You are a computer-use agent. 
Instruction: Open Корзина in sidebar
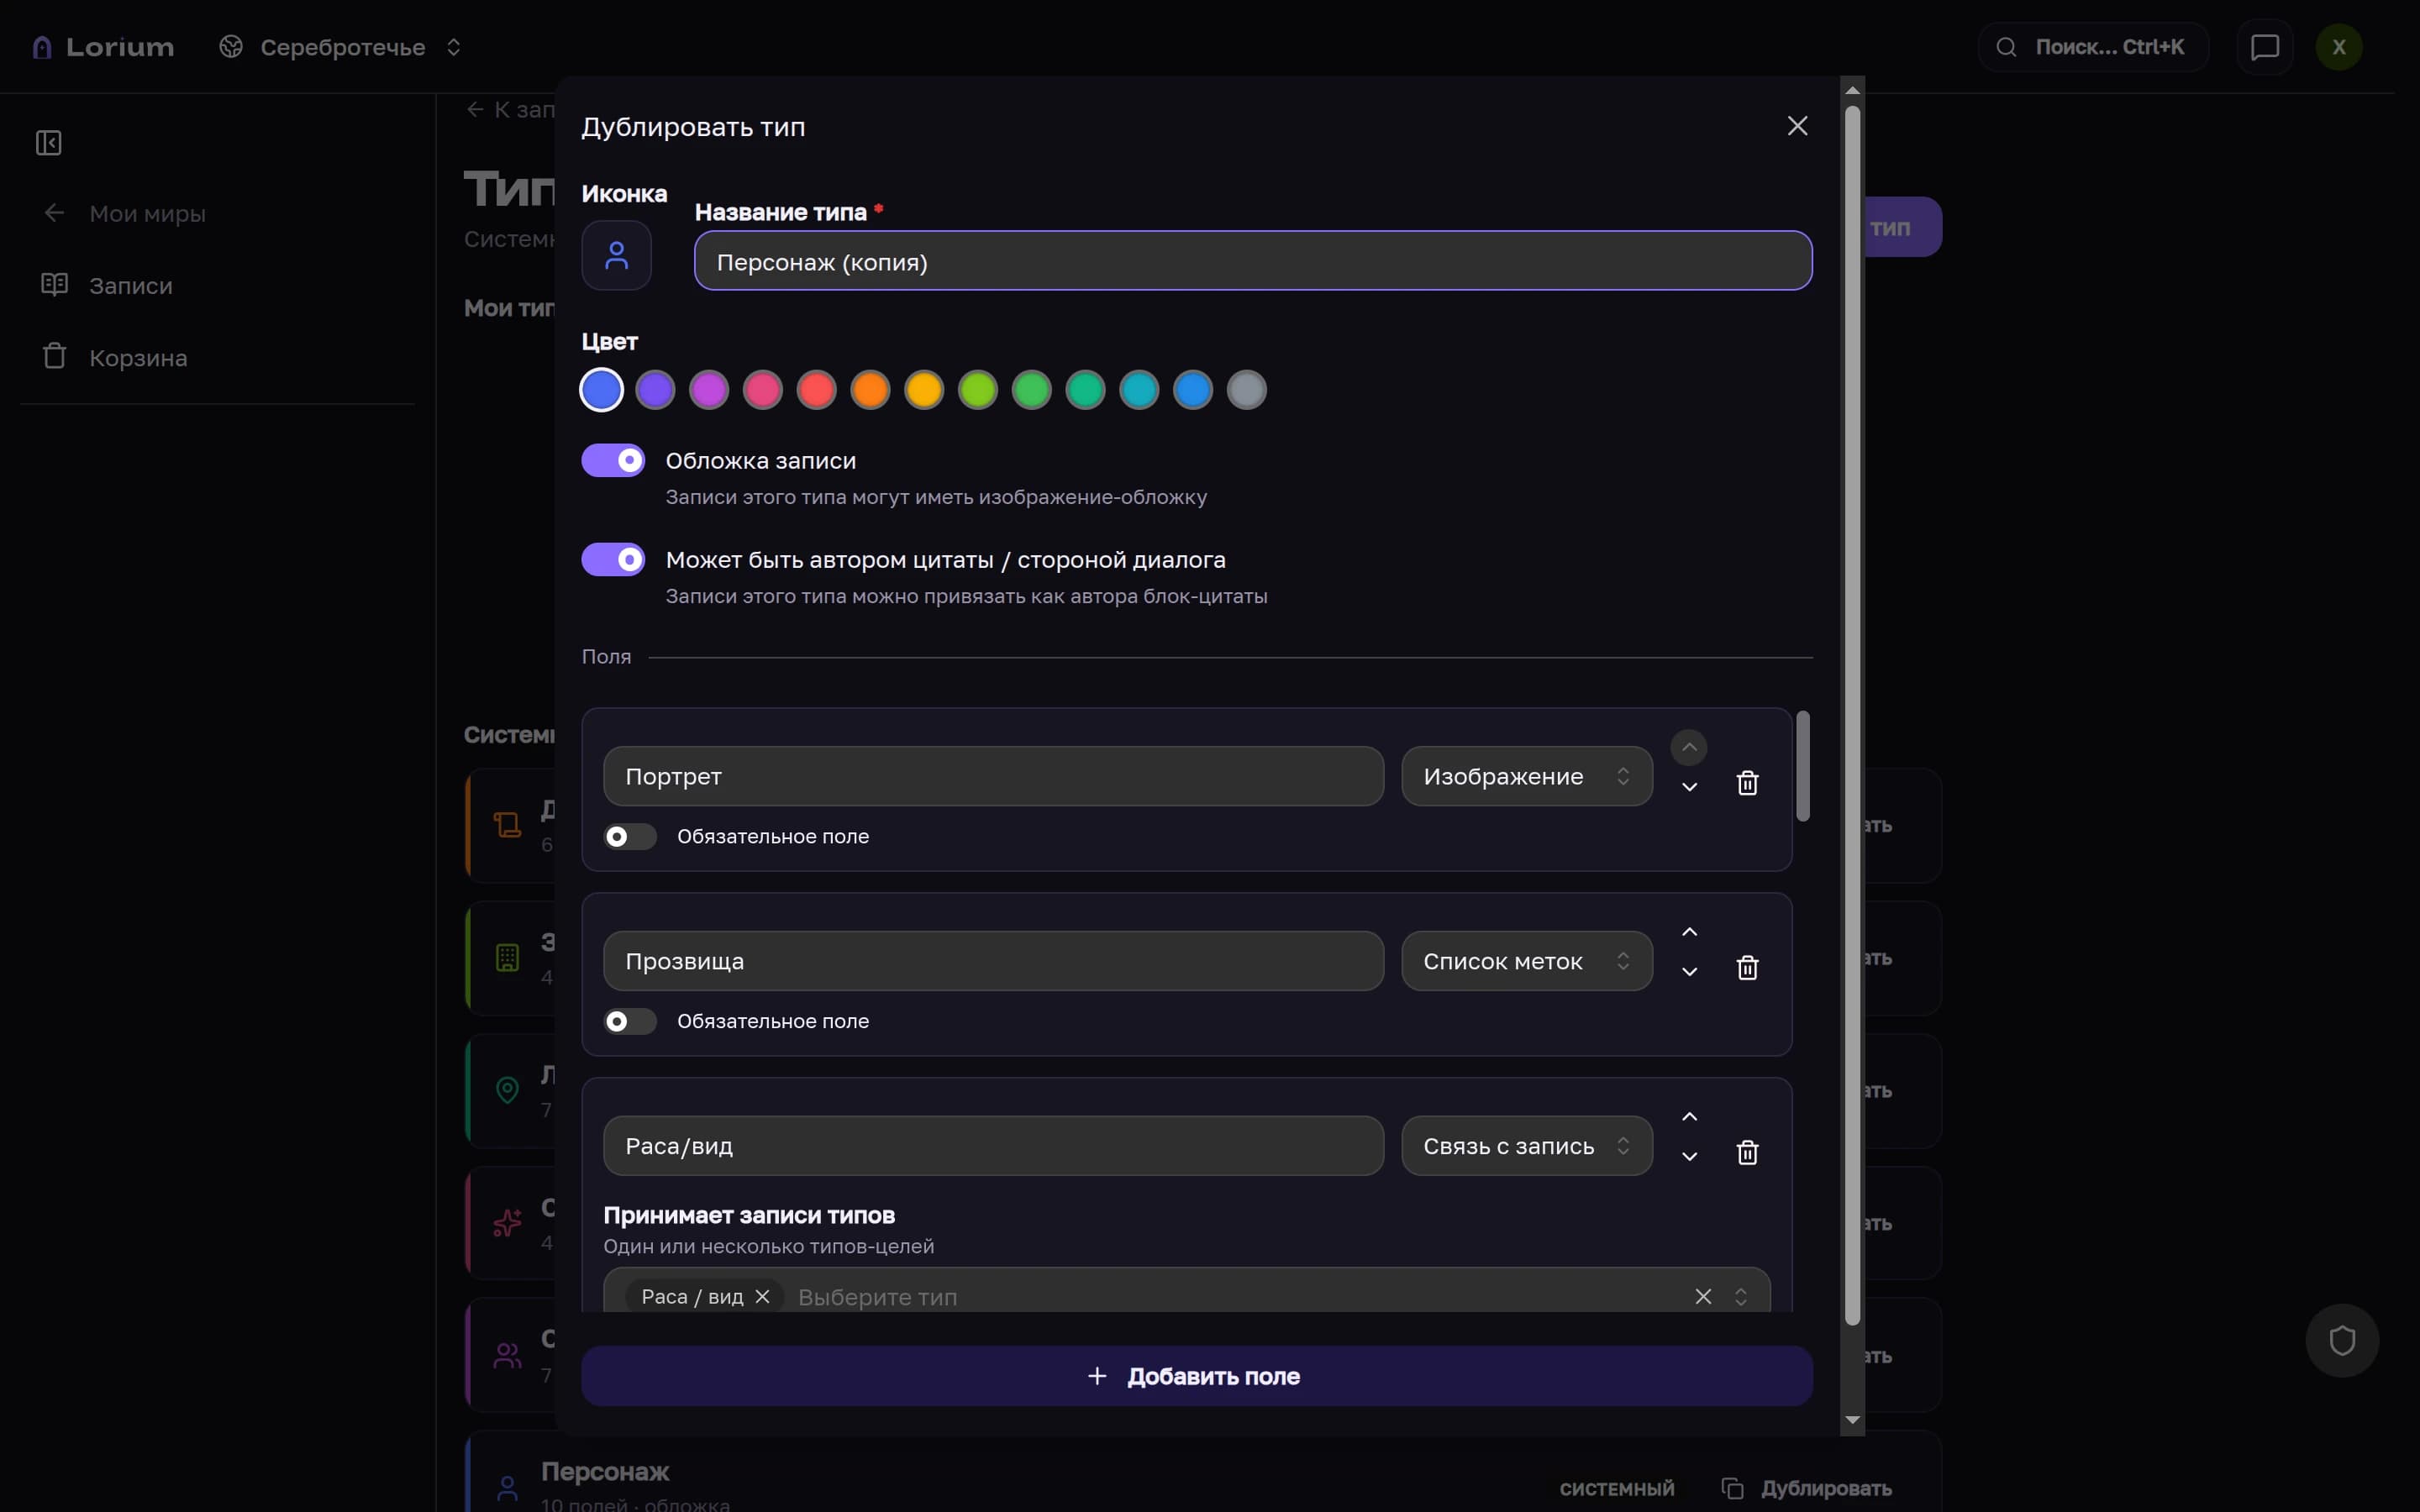(138, 358)
